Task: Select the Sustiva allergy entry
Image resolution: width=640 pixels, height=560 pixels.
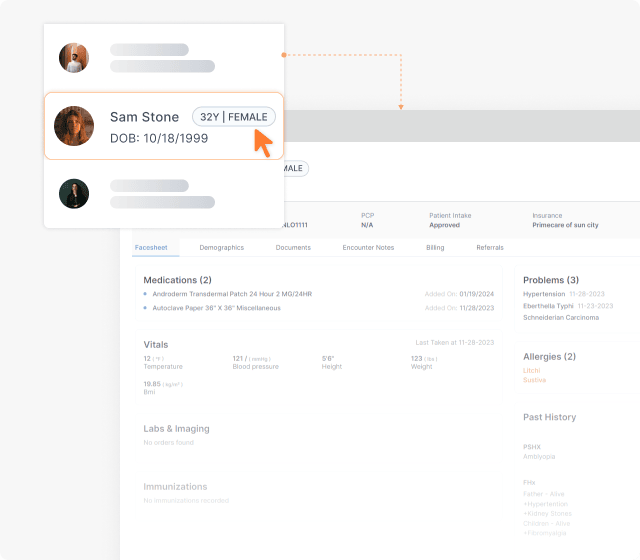Action: point(534,380)
